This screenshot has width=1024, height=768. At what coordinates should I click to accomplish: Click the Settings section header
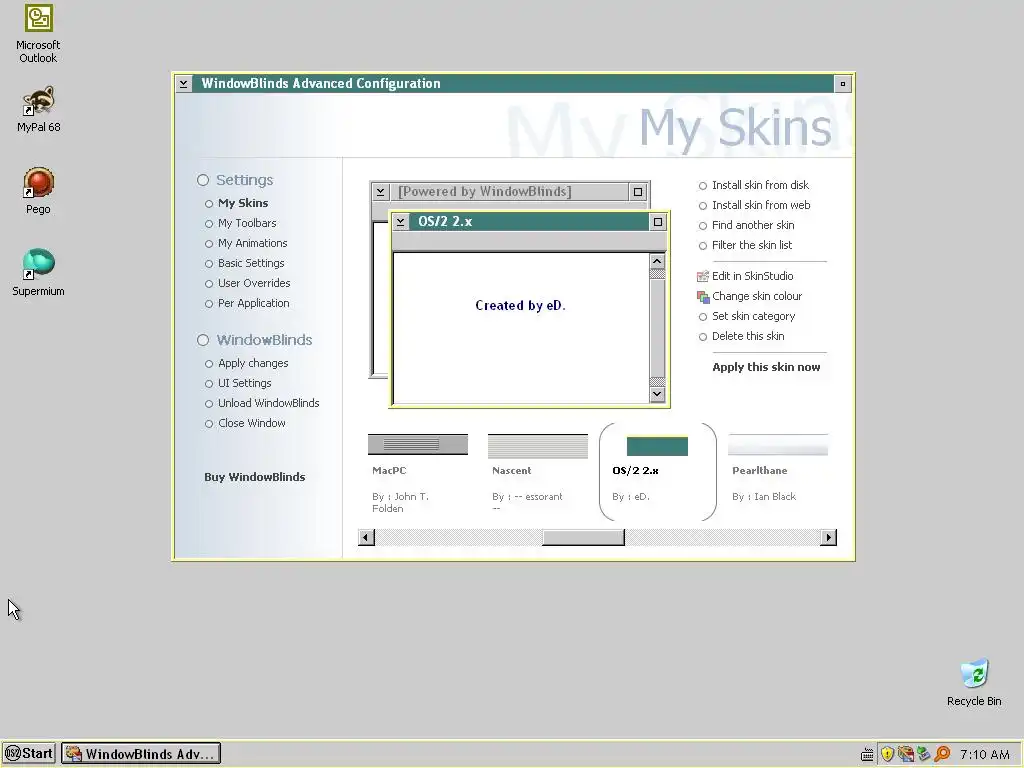[235, 180]
